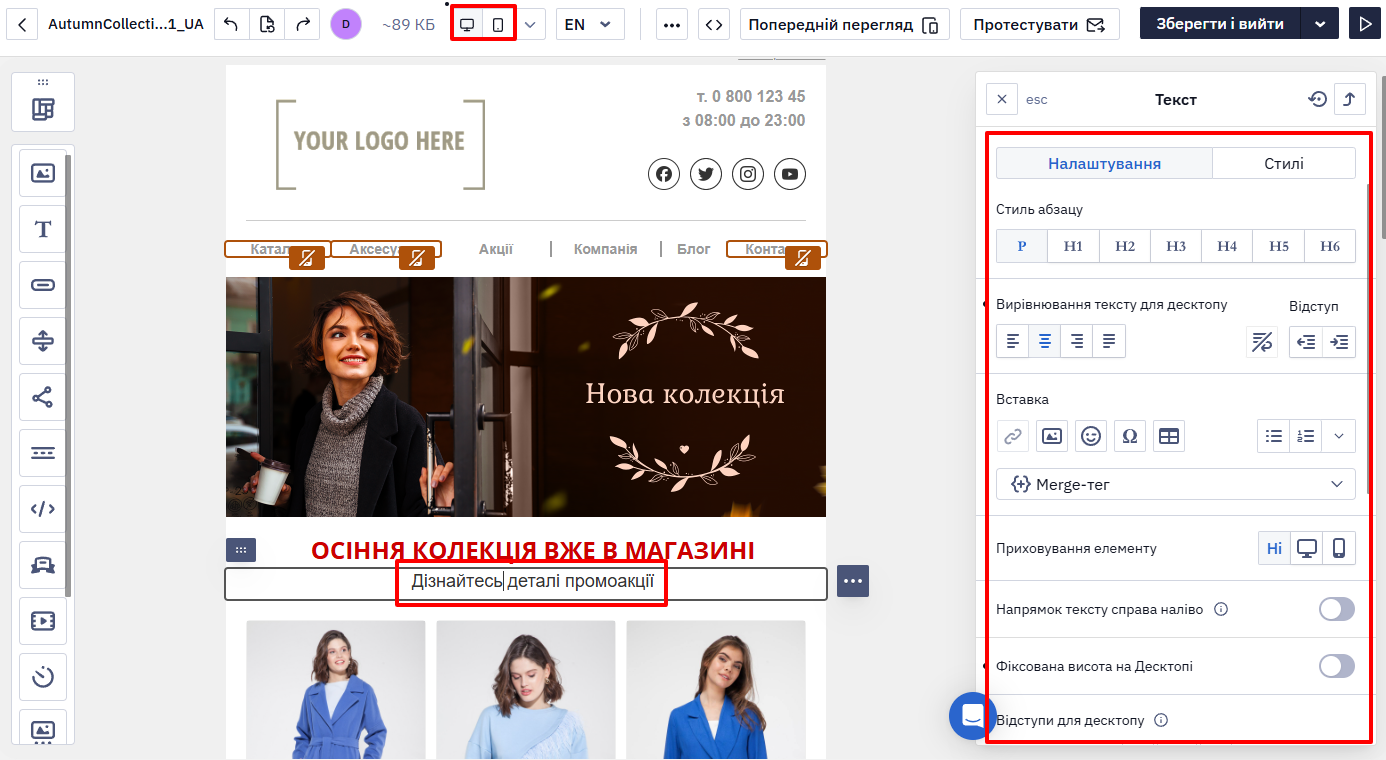Image resolution: width=1386 pixels, height=760 pixels.
Task: Set paragraph style to H1
Action: point(1074,246)
